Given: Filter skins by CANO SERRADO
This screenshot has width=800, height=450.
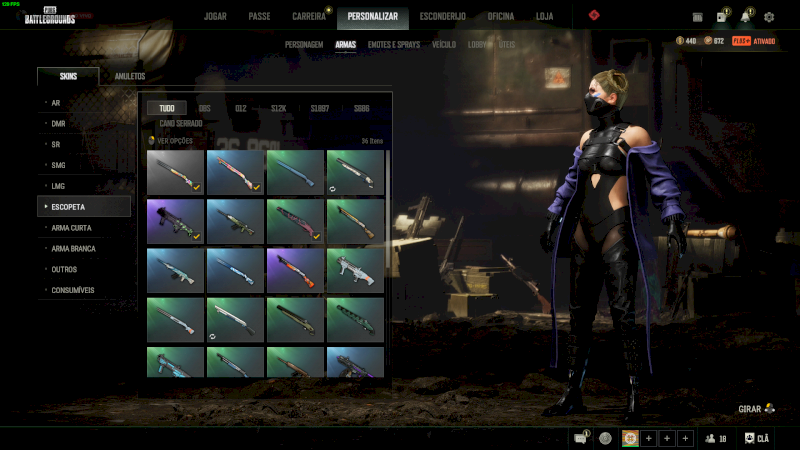Looking at the screenshot, I should point(181,123).
